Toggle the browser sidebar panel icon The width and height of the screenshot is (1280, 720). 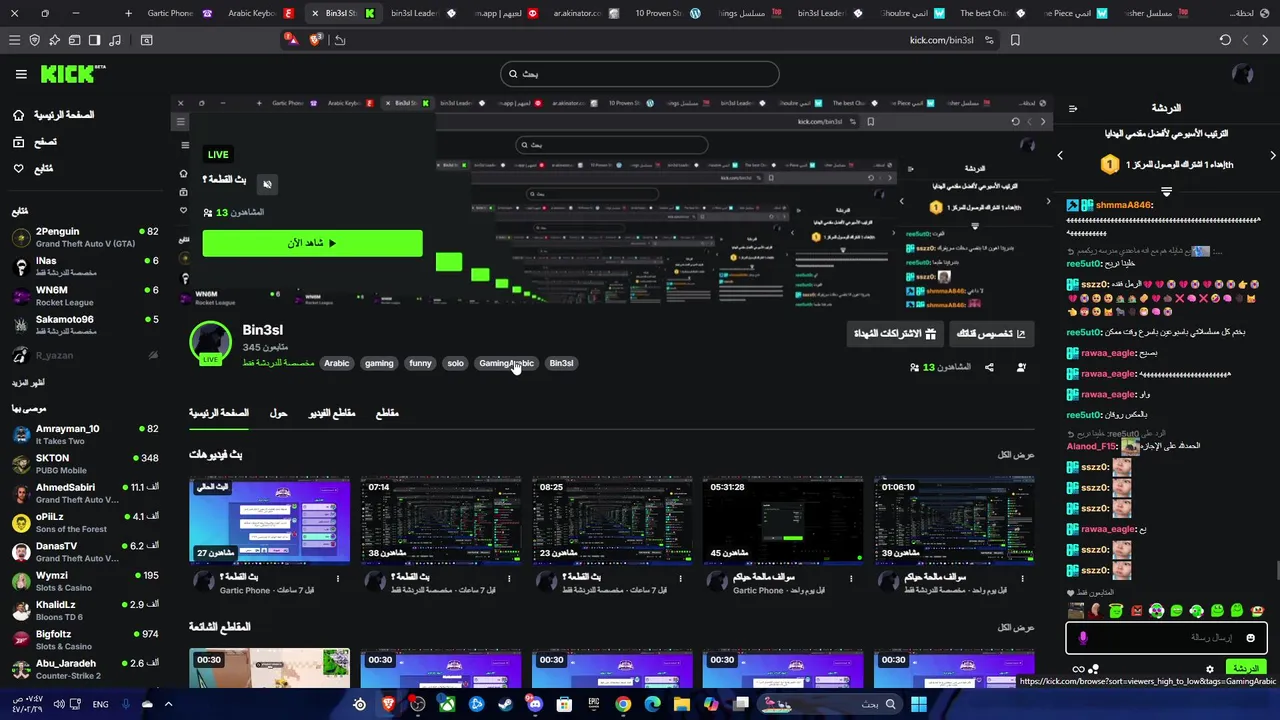94,40
